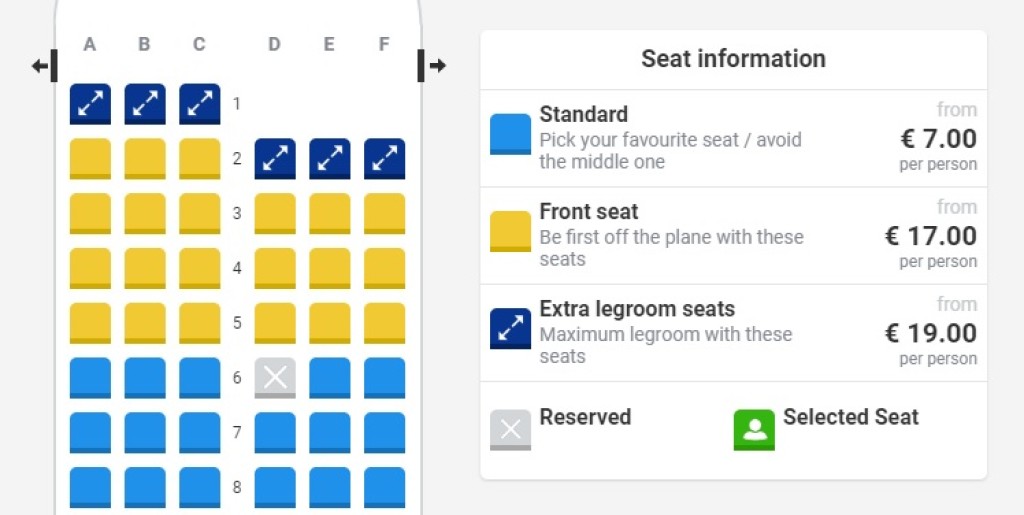Choose front seat 5F

(385, 323)
